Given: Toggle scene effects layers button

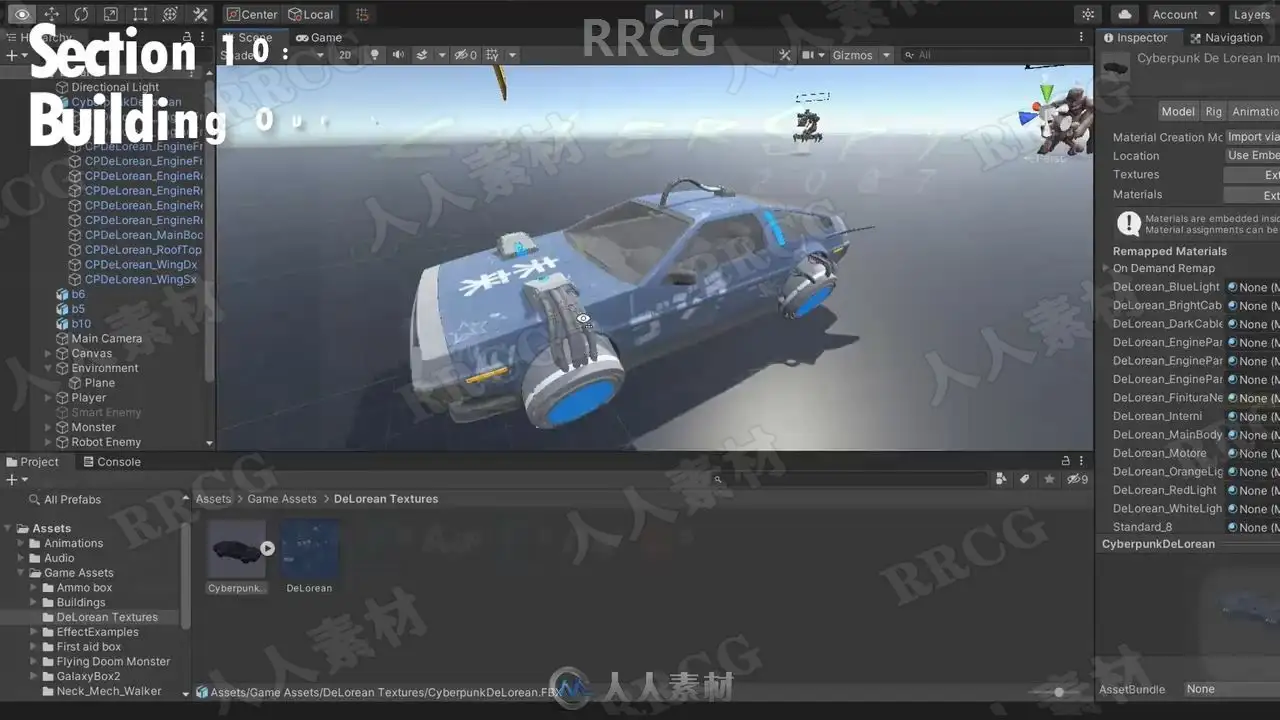Looking at the screenshot, I should coord(422,55).
